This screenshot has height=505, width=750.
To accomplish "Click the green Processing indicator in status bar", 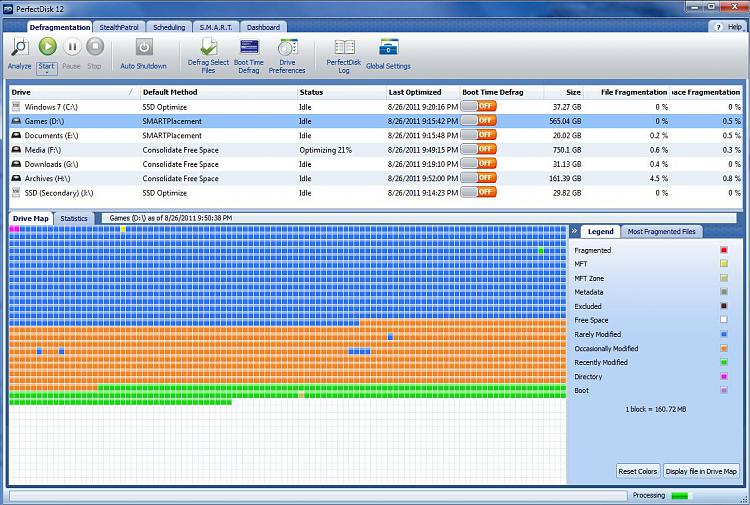I will [x=679, y=496].
